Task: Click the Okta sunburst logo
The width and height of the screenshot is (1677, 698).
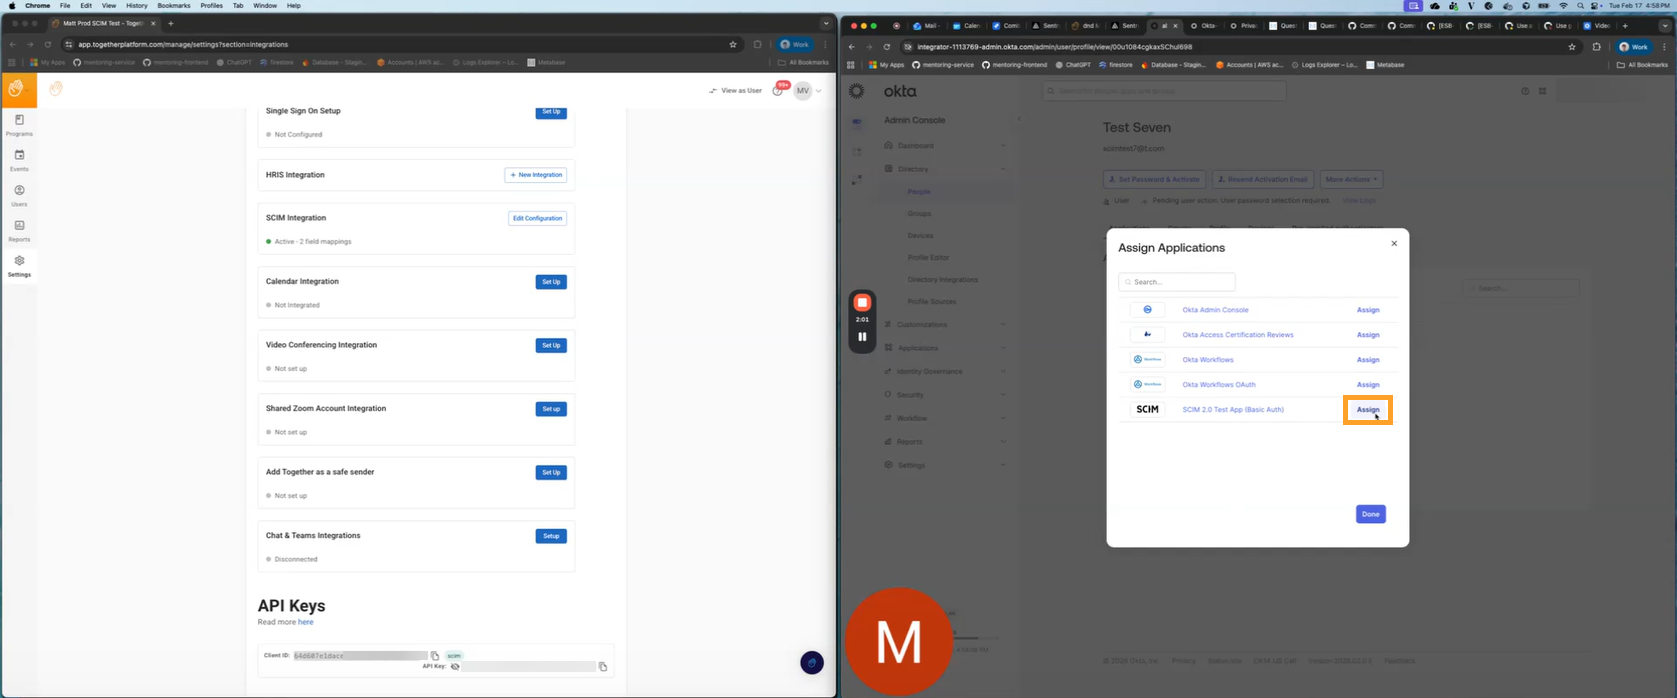Action: coord(857,91)
